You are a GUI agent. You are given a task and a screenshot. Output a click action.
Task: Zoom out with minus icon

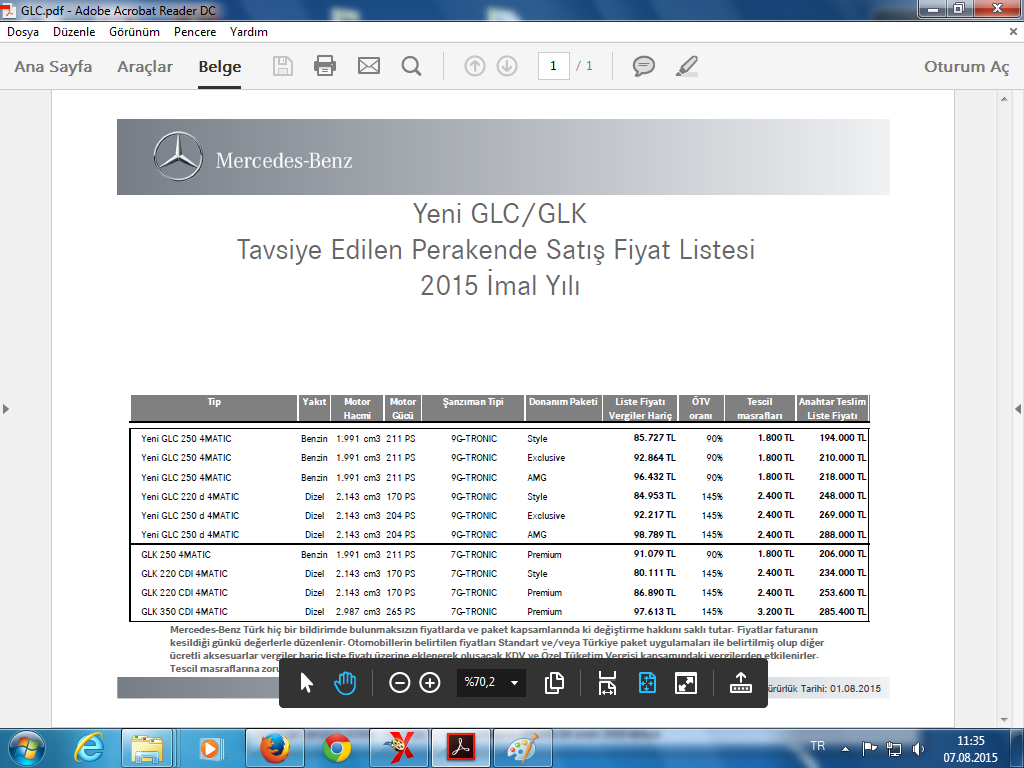coord(399,683)
